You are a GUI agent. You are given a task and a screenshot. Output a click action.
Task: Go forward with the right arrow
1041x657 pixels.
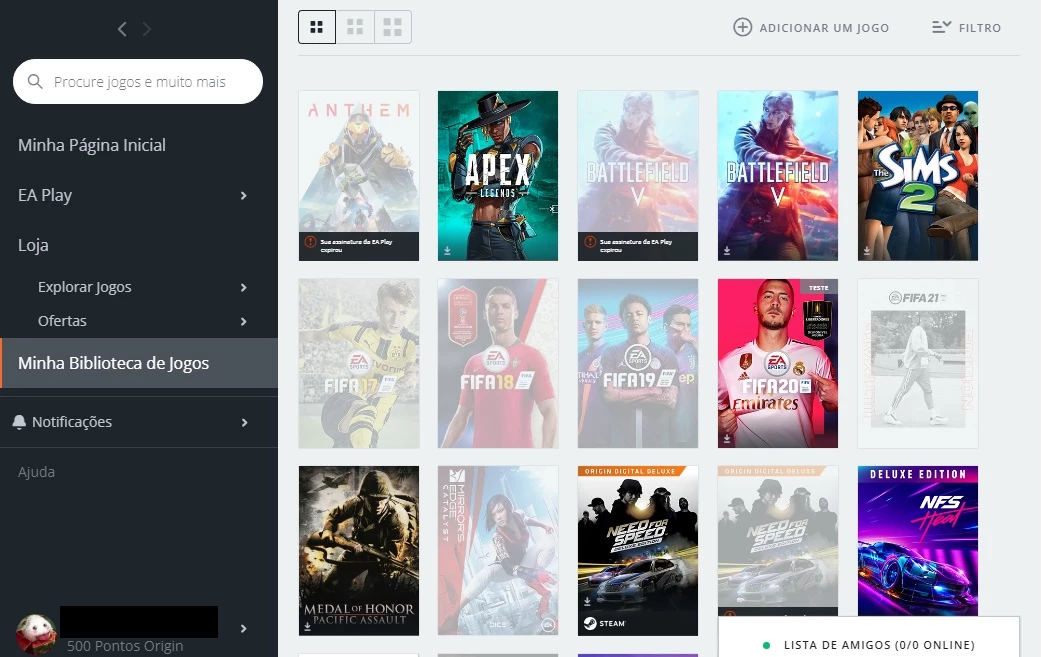[x=147, y=29]
